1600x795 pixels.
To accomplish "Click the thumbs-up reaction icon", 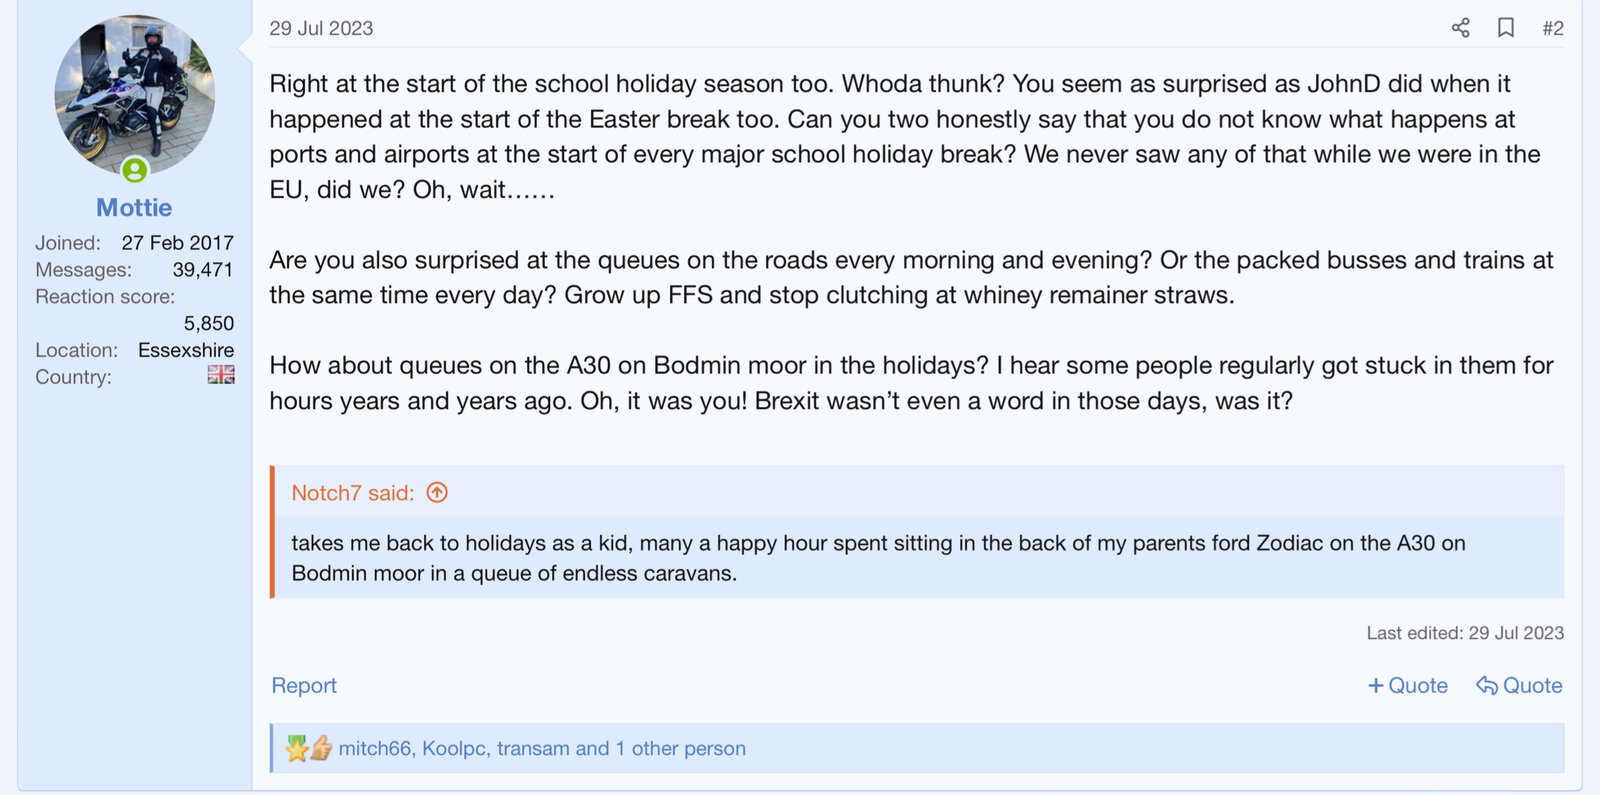I will [x=320, y=748].
